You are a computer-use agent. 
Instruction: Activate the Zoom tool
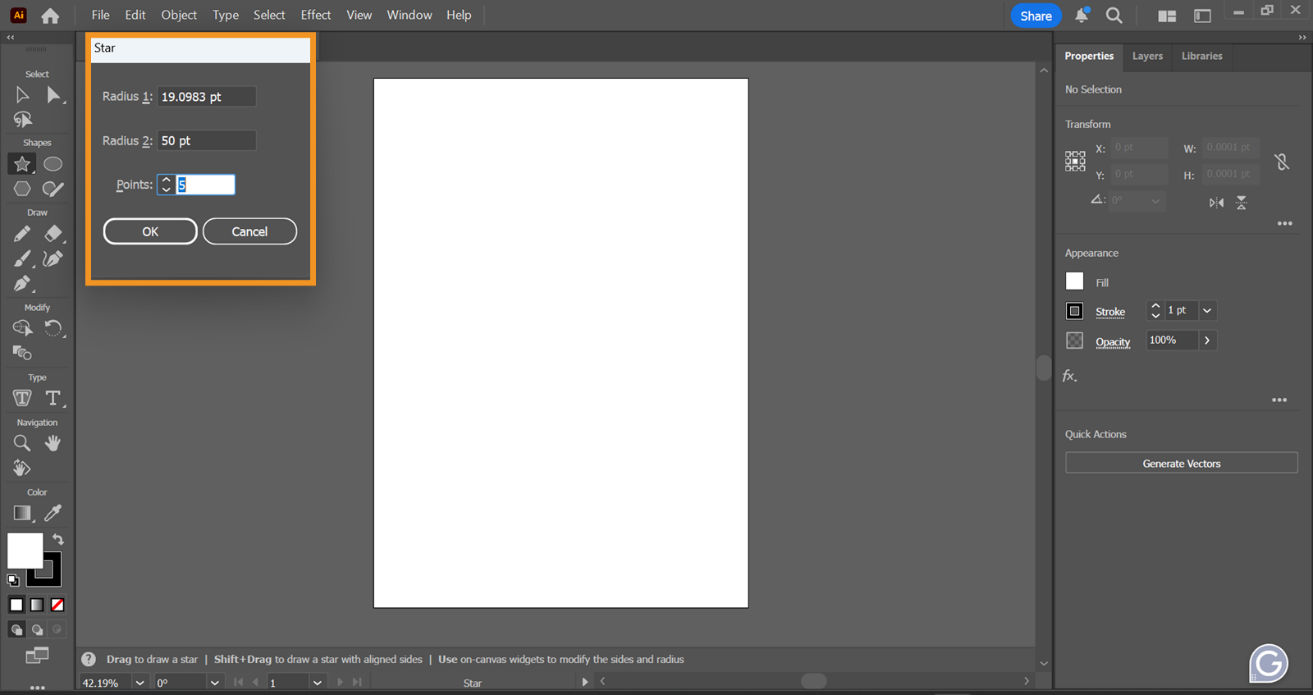point(20,443)
